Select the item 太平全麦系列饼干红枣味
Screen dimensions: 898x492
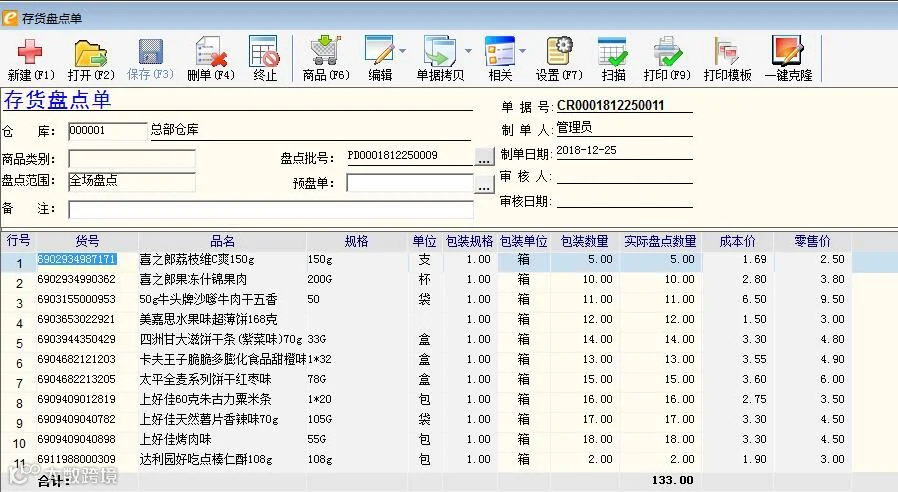click(206, 380)
